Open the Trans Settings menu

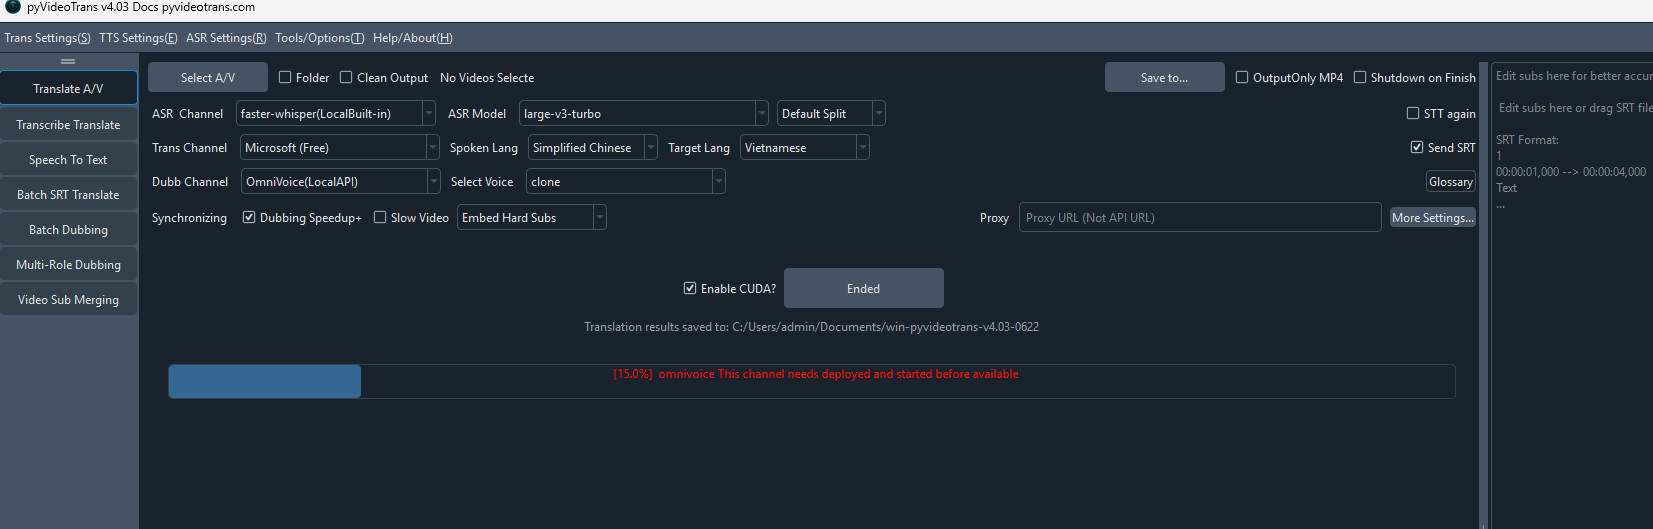pos(47,38)
